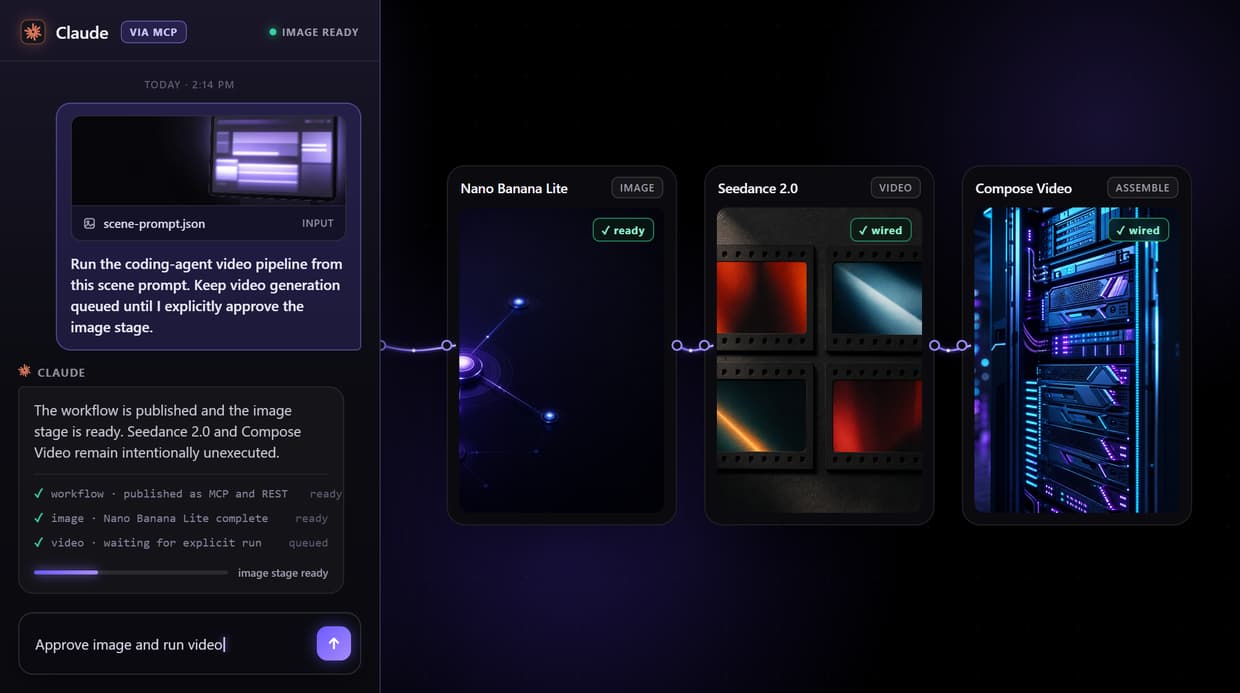This screenshot has width=1240, height=693.
Task: Click the checkmark beside image Nano Banana row
Action: coord(39,518)
